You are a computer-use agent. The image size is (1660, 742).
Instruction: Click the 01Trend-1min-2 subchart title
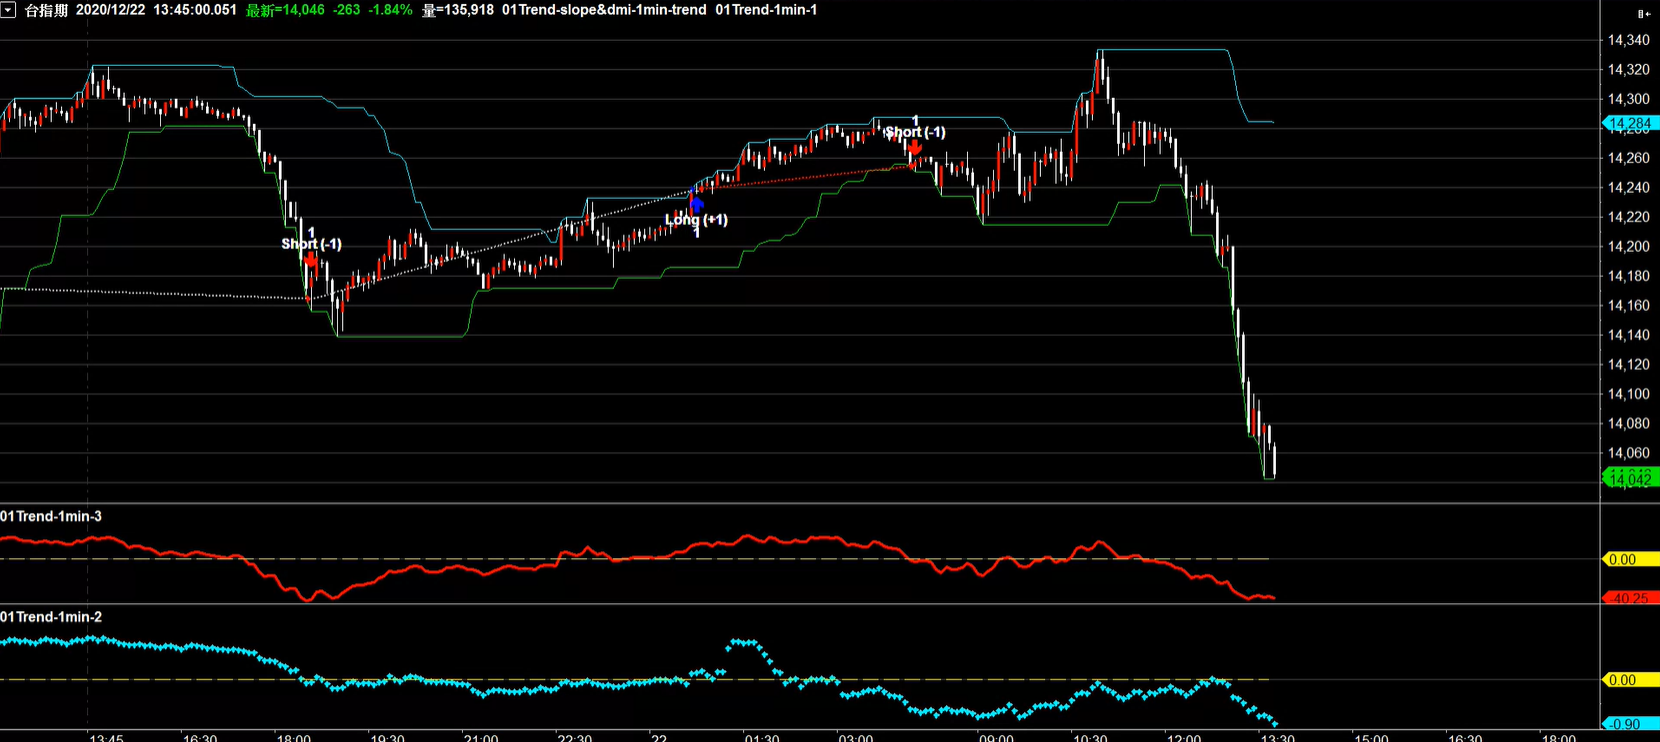(51, 617)
